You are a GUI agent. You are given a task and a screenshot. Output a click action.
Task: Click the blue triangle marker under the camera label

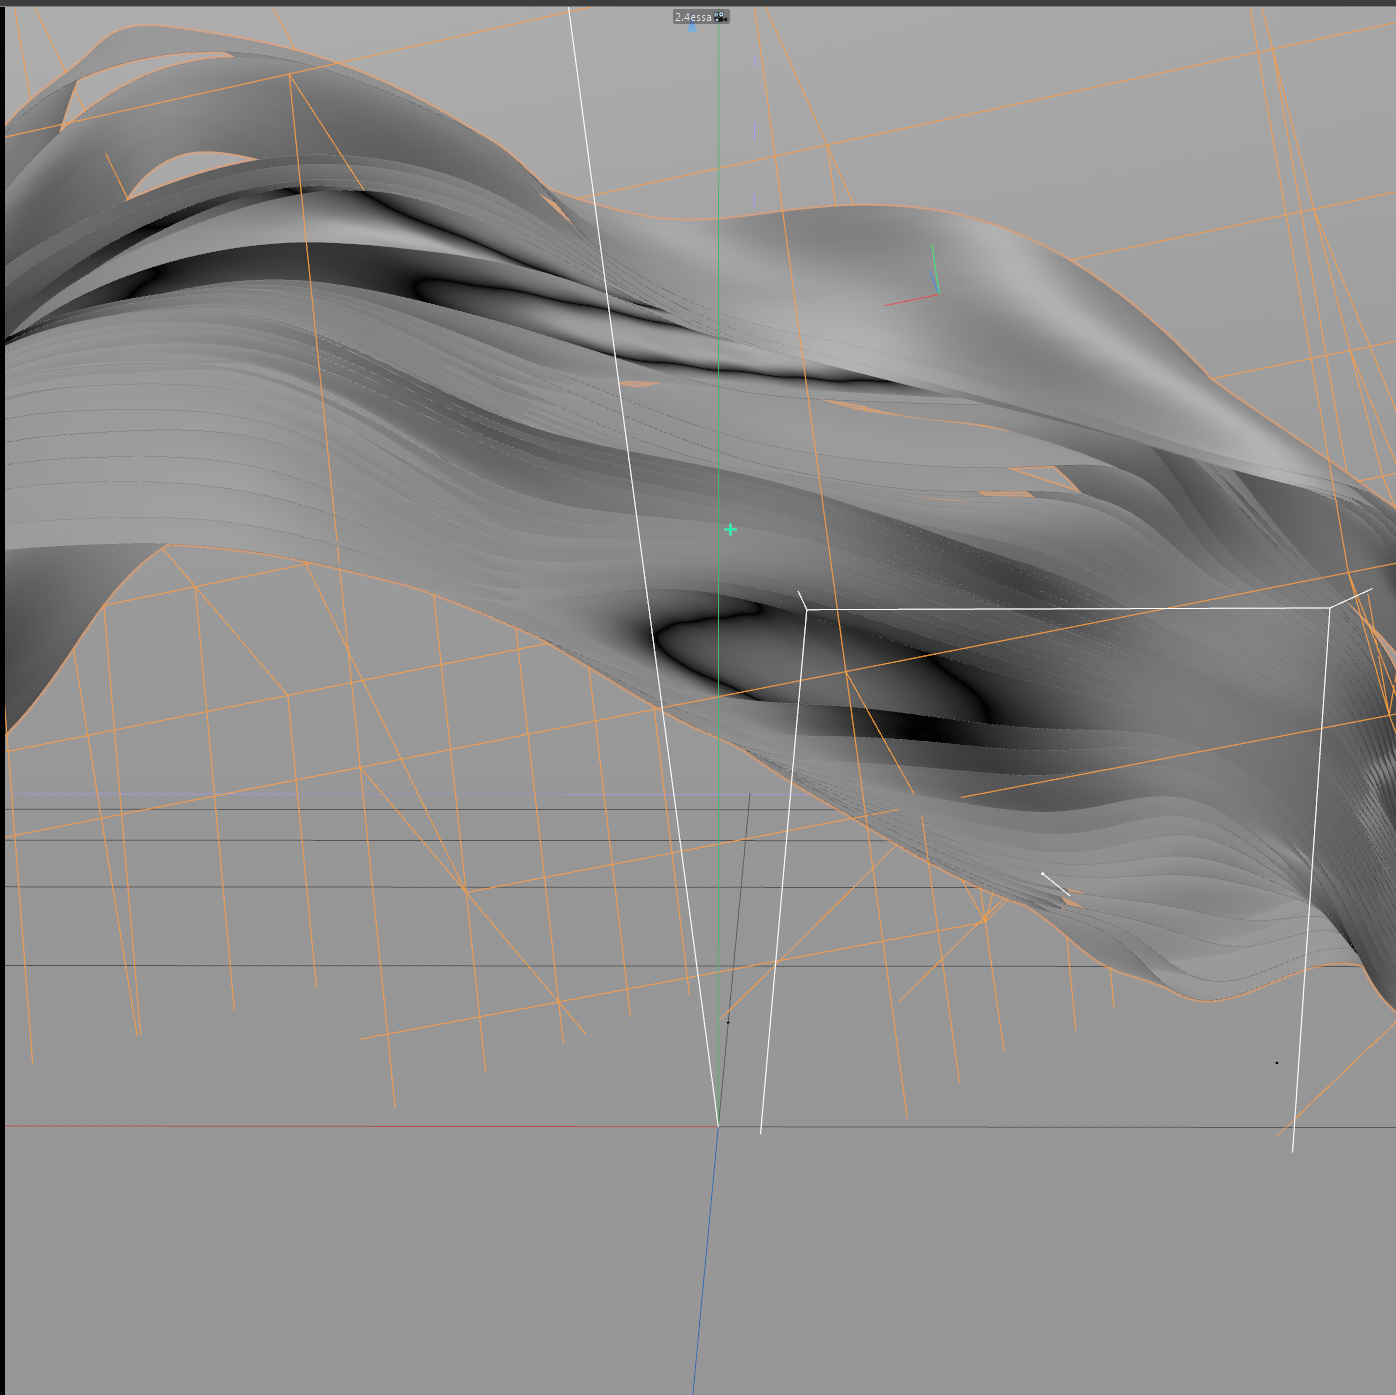(x=692, y=28)
